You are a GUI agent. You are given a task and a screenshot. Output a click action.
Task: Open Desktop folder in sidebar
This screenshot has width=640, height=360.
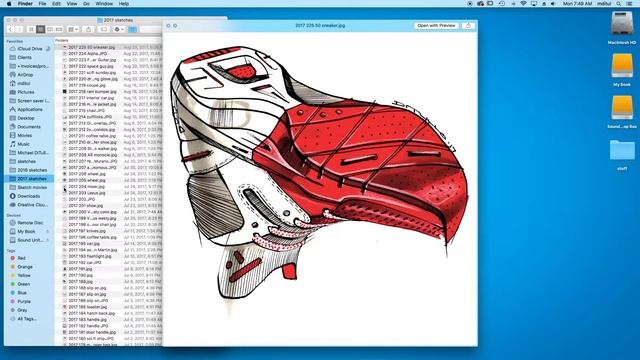coord(26,118)
